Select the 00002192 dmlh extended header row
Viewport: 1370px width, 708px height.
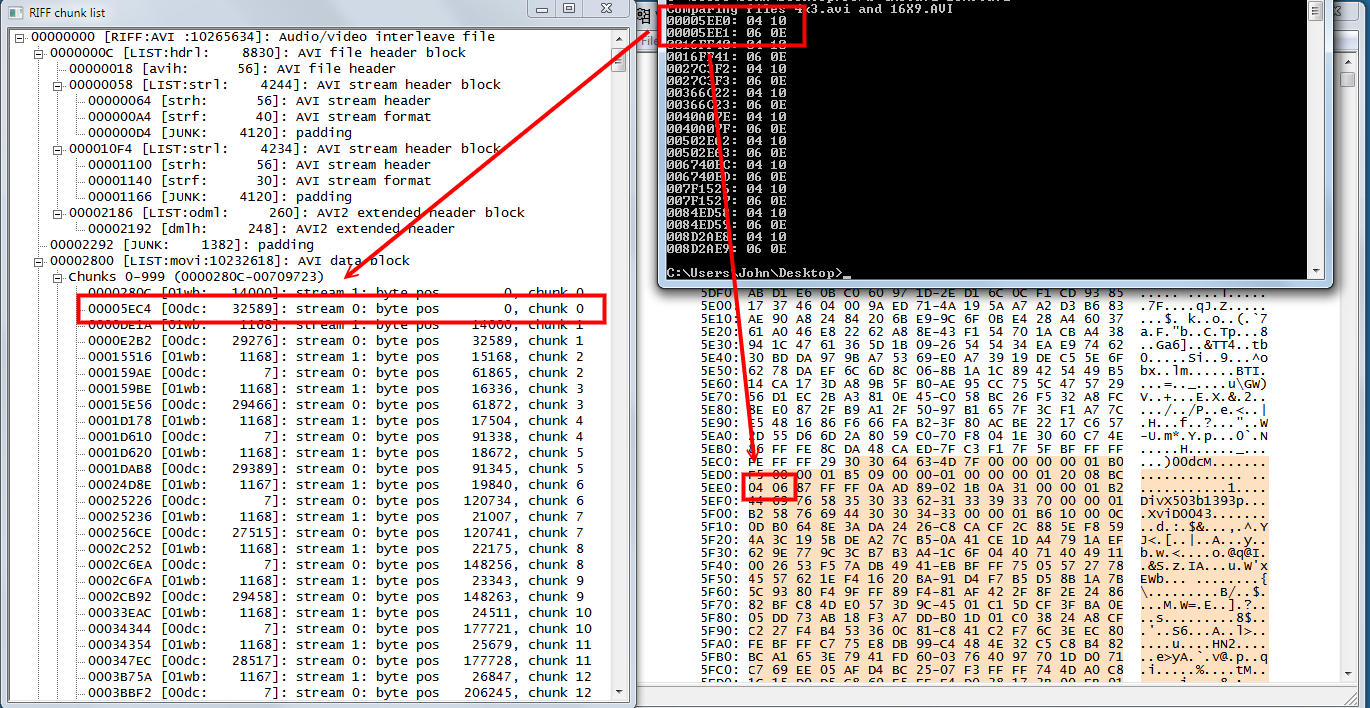(x=271, y=229)
